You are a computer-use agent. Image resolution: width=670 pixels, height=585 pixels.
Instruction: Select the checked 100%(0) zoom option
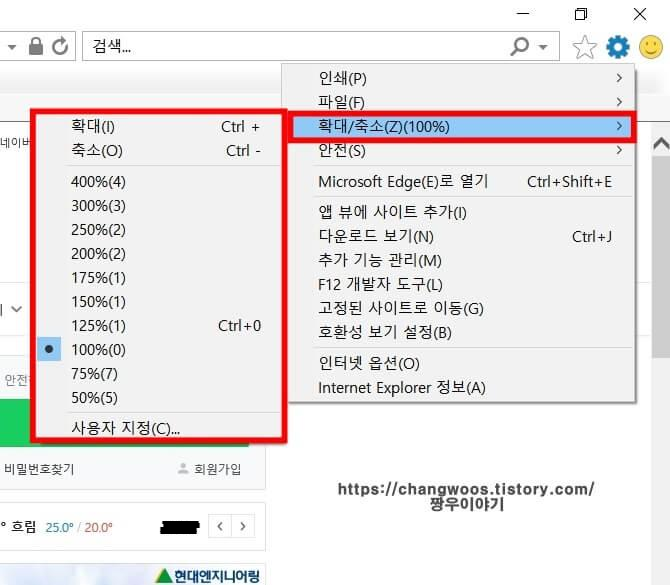tap(159, 350)
